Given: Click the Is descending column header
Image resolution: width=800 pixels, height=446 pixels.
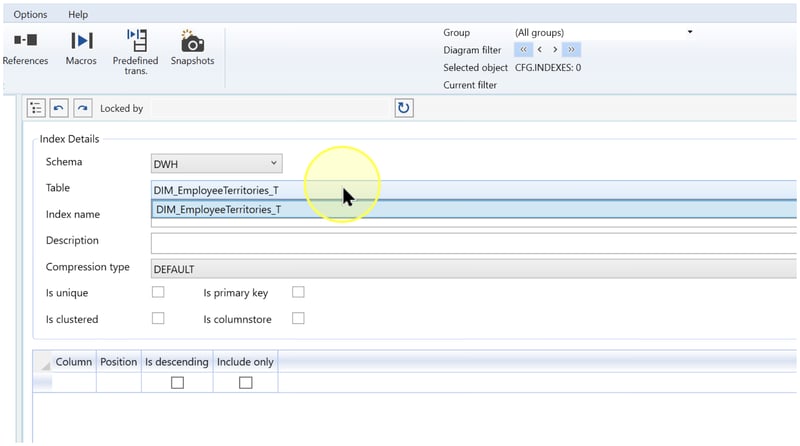Looking at the screenshot, I should pyautogui.click(x=177, y=362).
